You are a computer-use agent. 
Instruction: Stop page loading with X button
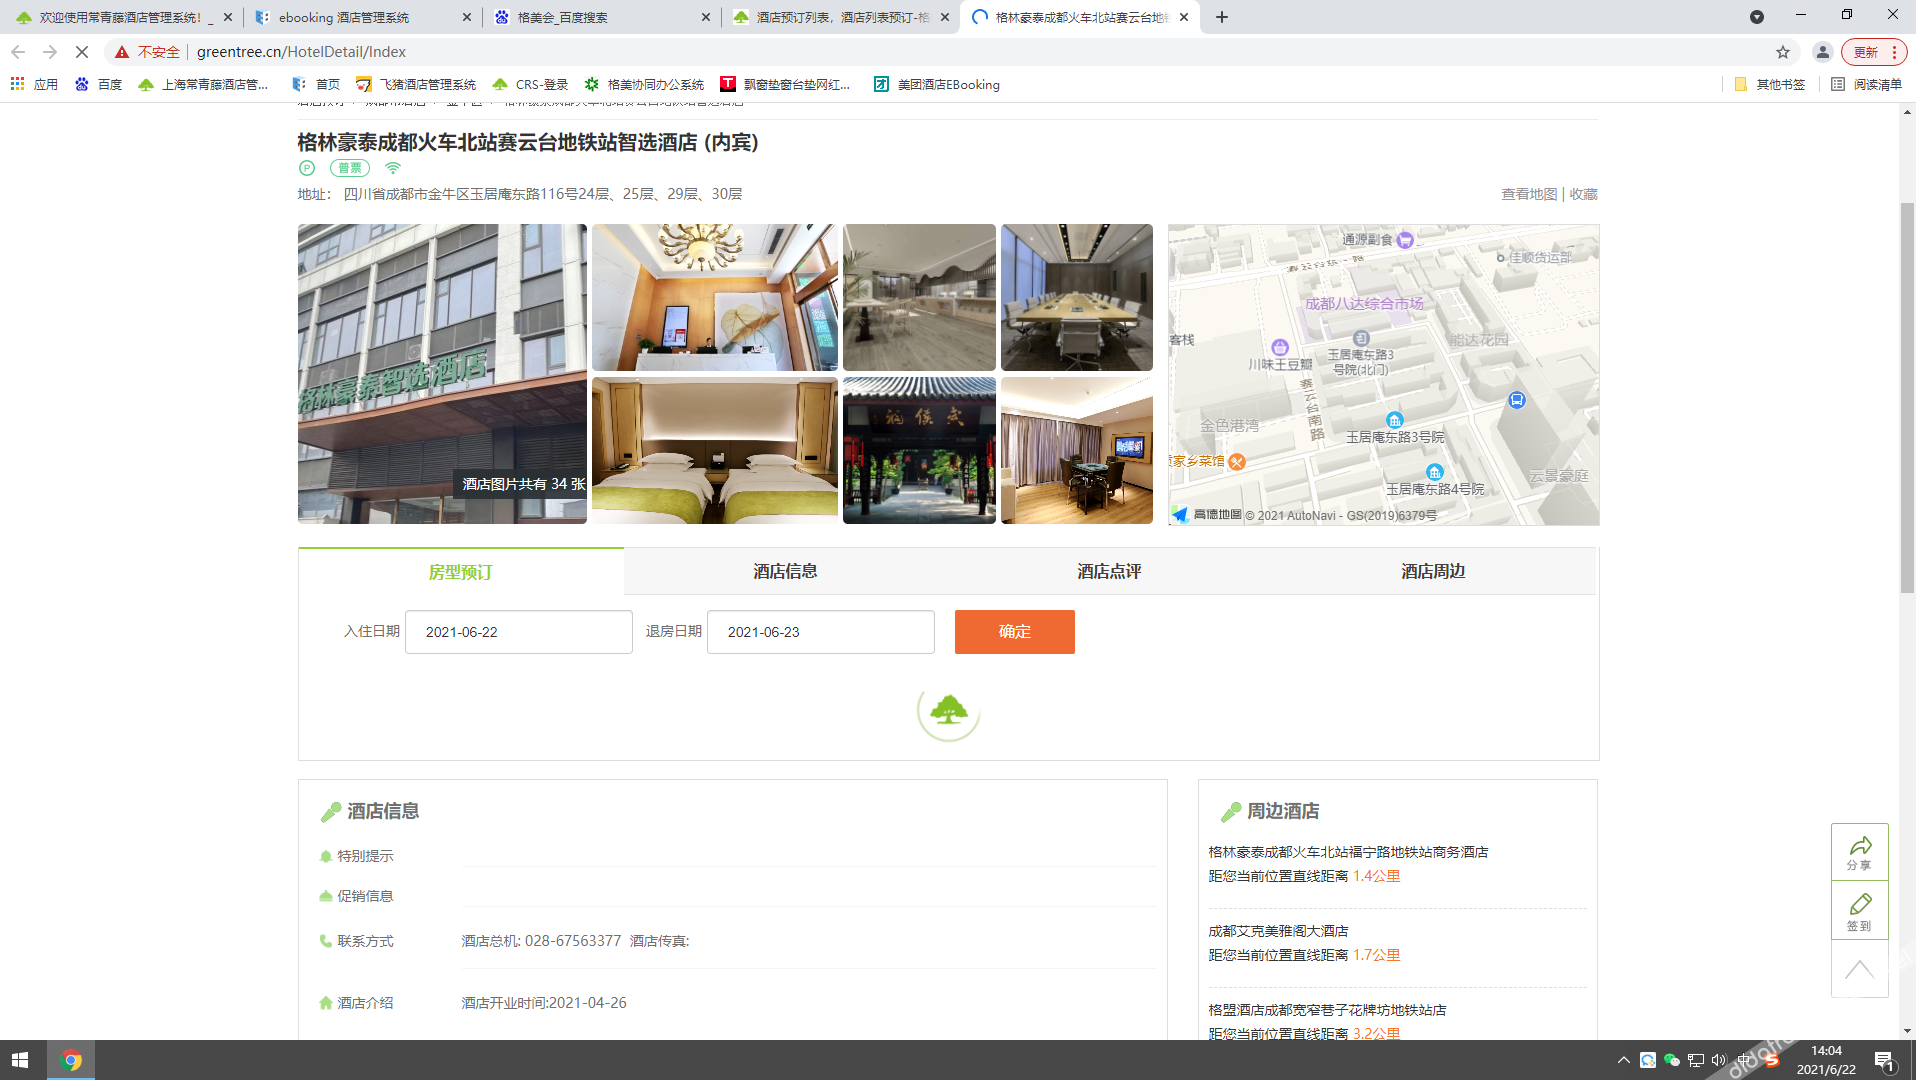(82, 52)
